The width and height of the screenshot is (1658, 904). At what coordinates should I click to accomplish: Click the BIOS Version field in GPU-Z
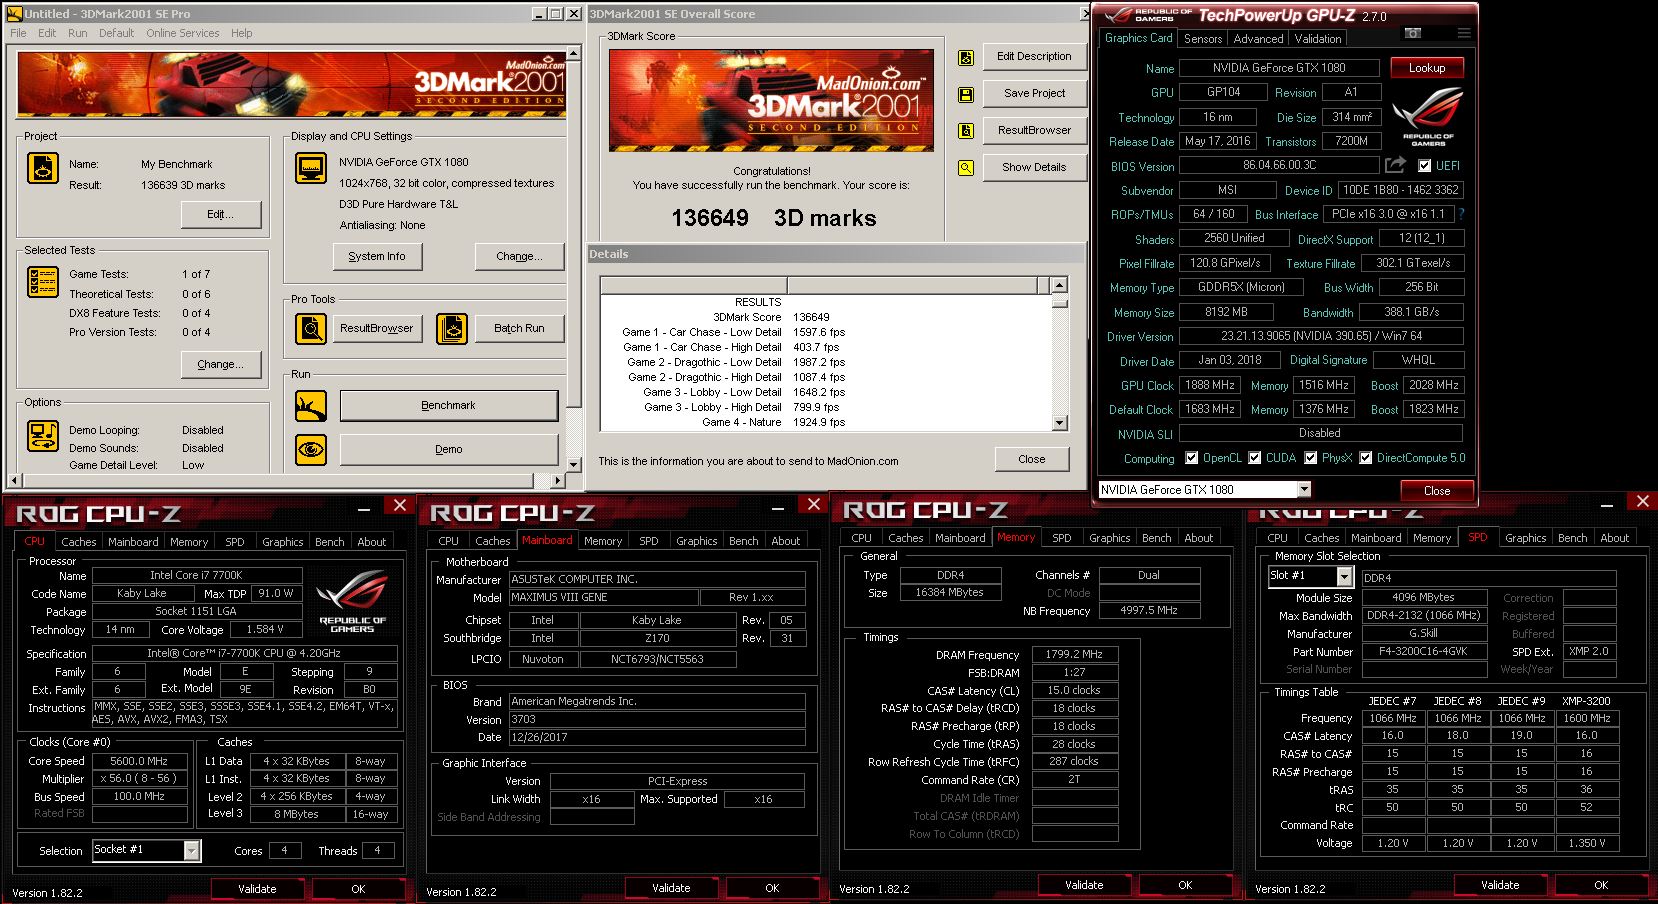(1280, 165)
